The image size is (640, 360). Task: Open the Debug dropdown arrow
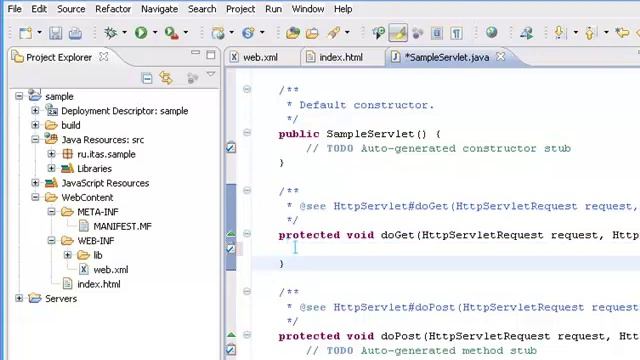[x=124, y=32]
